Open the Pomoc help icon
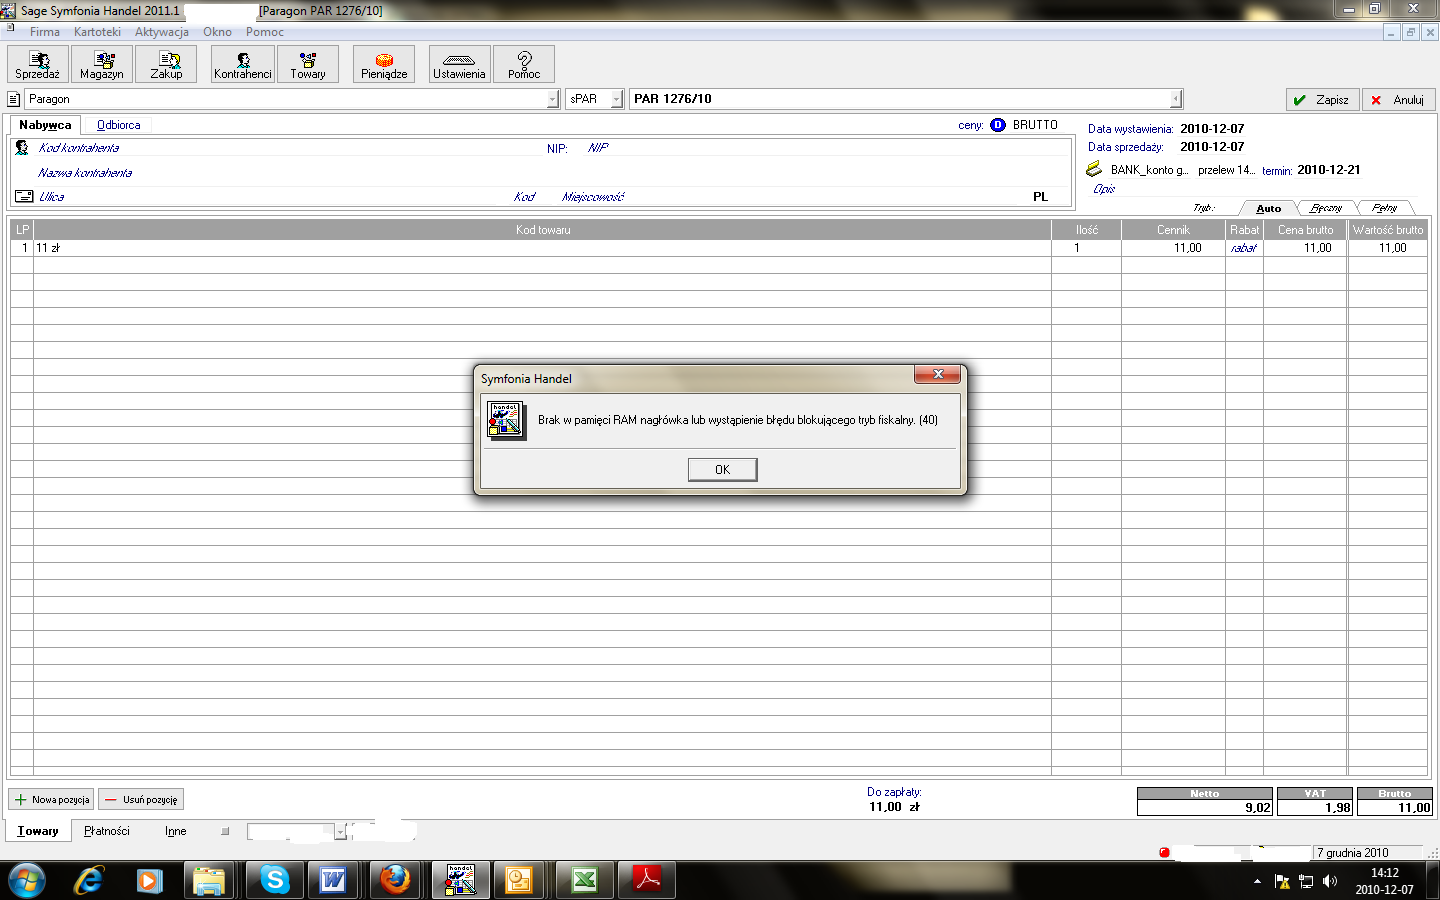The image size is (1440, 900). pos(524,64)
